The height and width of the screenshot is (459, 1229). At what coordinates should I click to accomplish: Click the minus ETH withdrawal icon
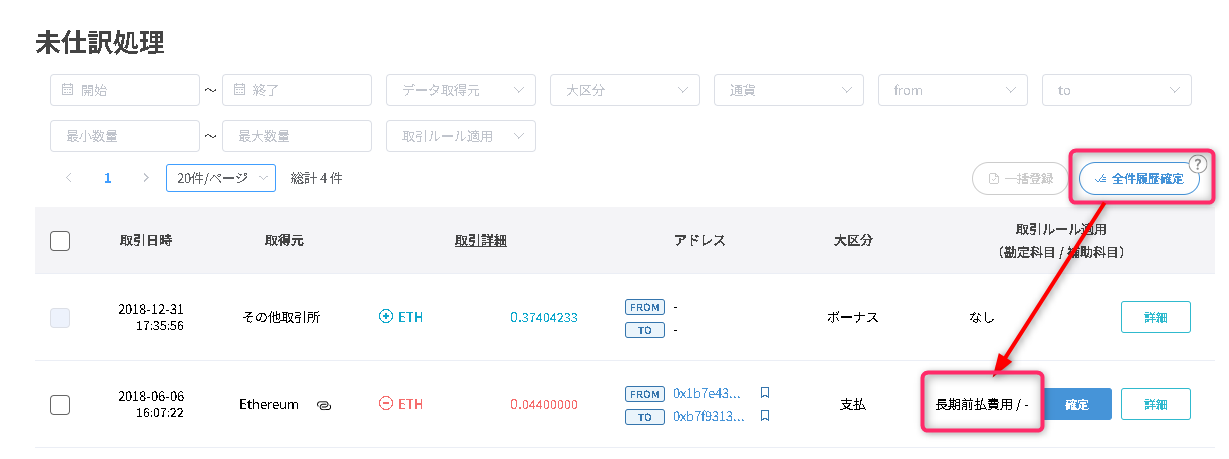pos(386,404)
